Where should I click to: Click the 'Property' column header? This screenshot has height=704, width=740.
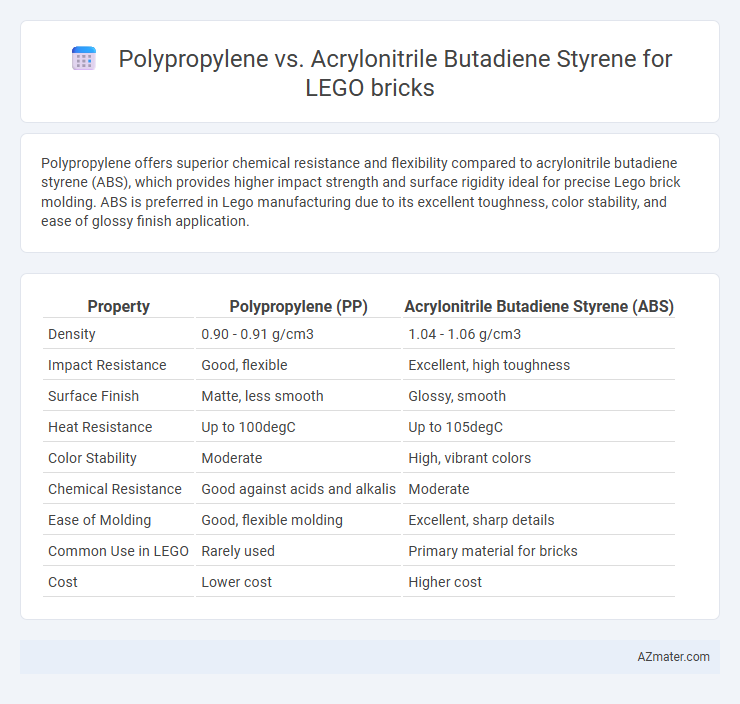[x=118, y=306]
